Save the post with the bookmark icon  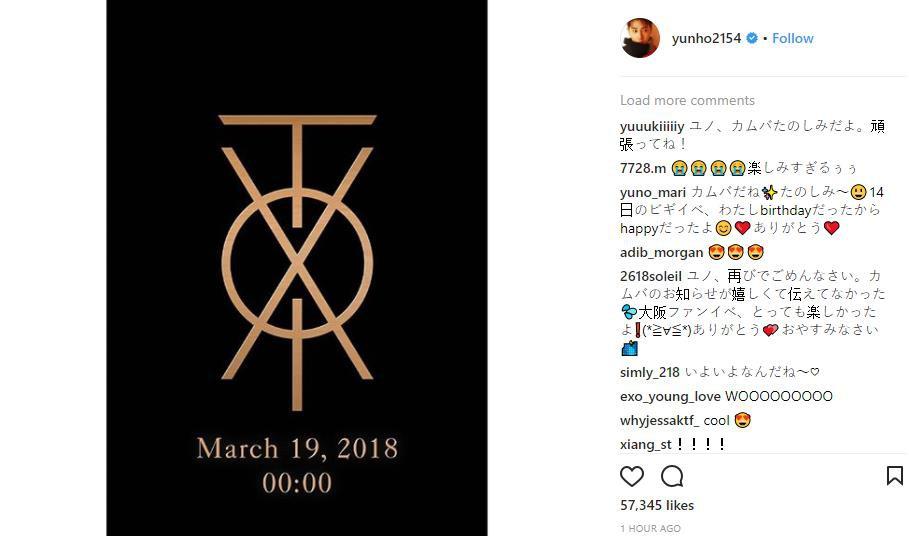[894, 476]
